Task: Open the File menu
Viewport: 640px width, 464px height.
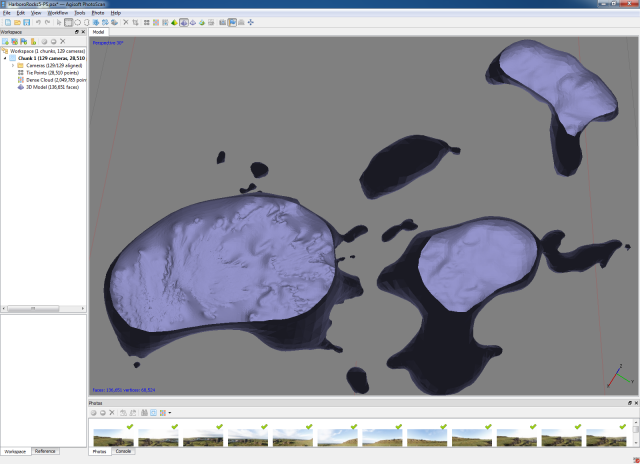Action: (x=7, y=13)
